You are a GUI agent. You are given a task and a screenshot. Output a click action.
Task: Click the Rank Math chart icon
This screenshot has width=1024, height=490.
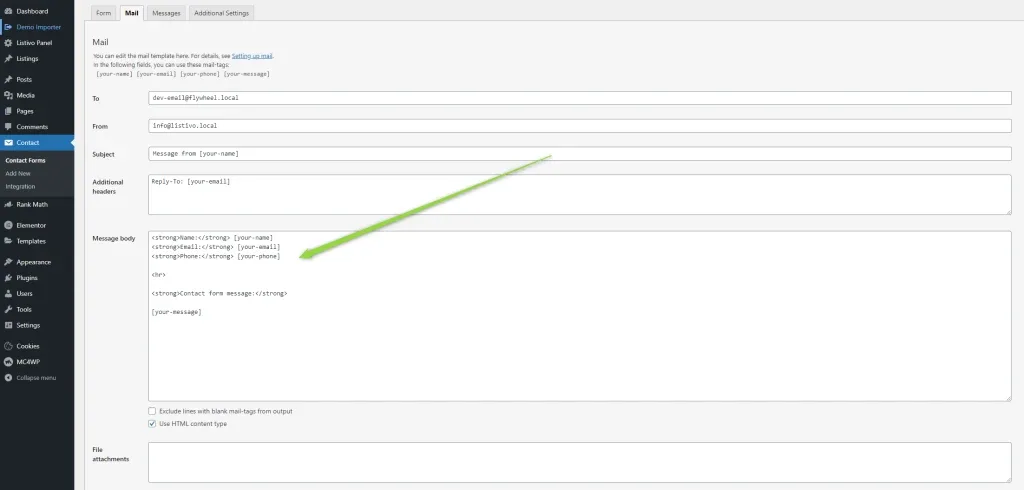pos(8,204)
